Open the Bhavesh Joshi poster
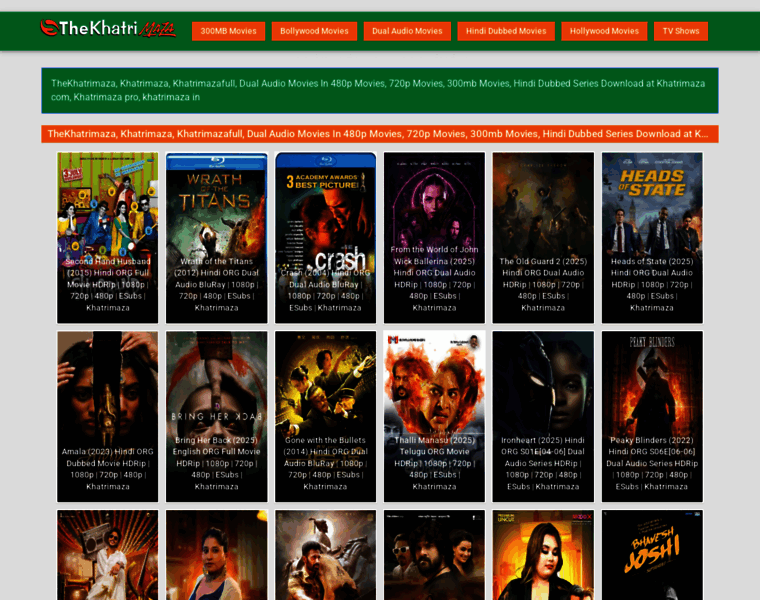 [652, 555]
